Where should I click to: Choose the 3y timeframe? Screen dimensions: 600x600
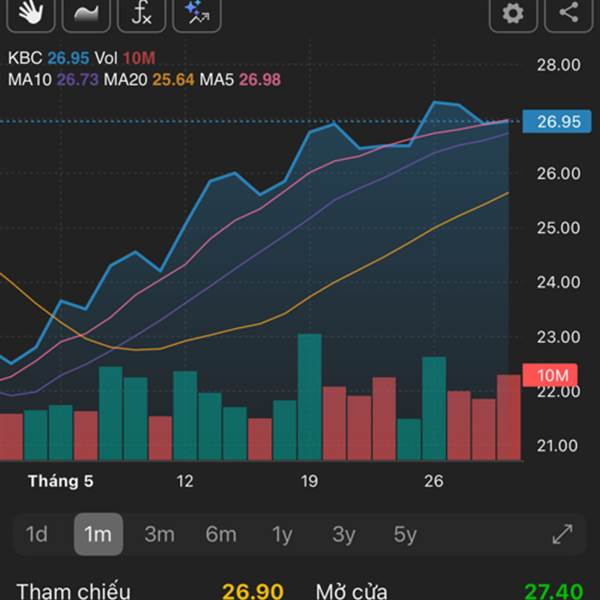344,534
